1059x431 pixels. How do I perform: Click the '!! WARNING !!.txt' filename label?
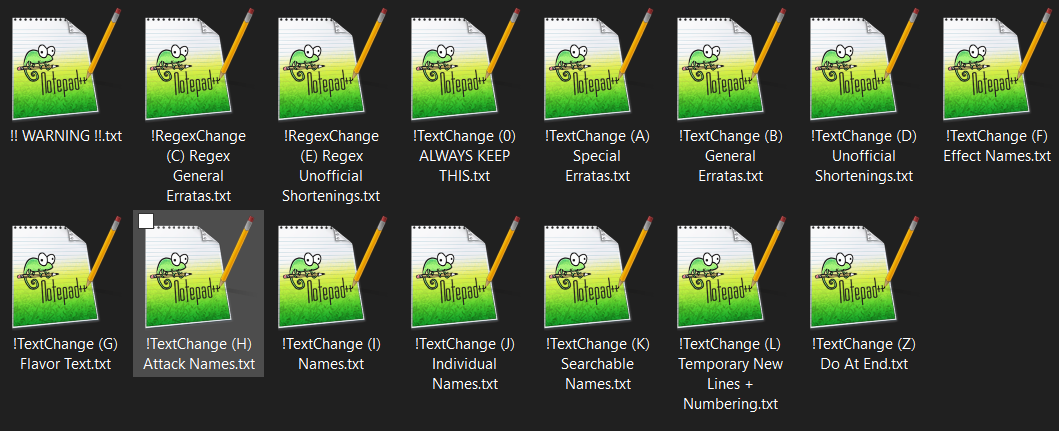tap(66, 136)
